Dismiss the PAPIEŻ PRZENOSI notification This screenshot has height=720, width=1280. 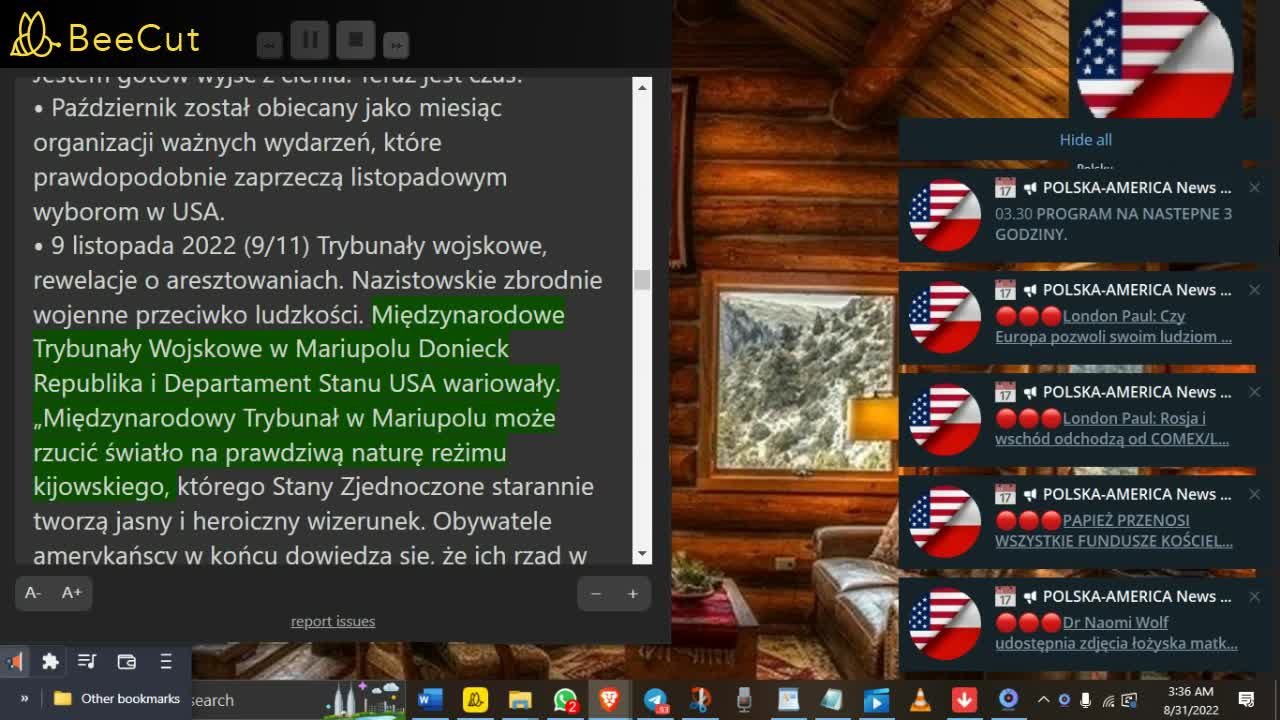1254,493
